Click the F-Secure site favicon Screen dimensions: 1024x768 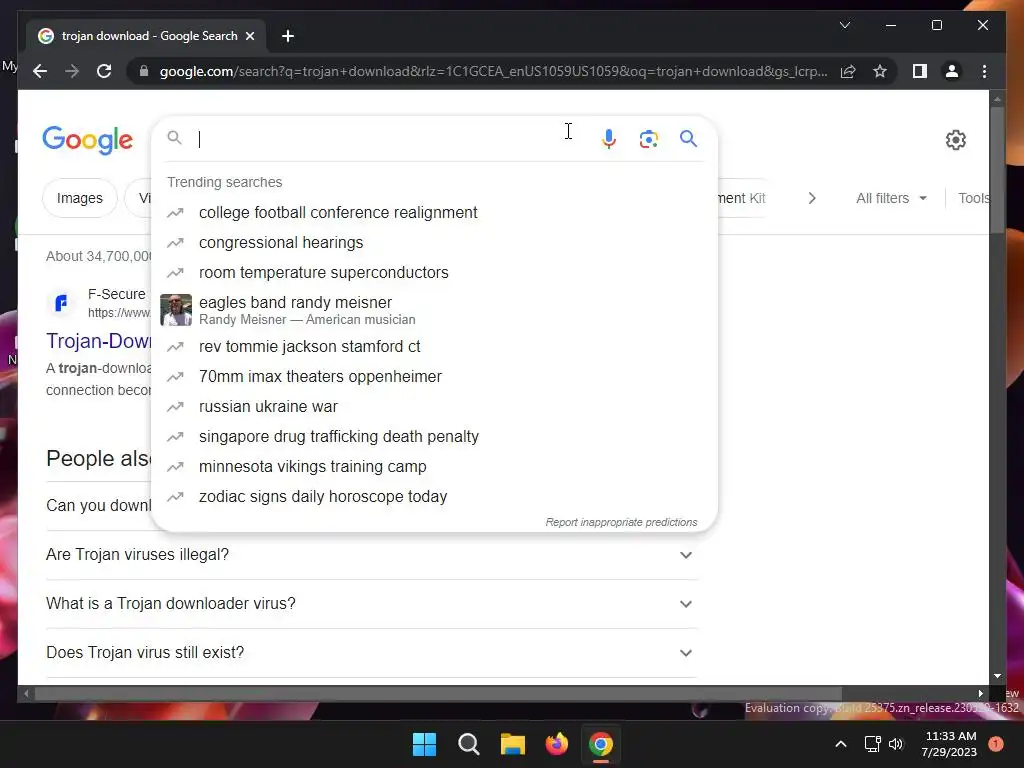[61, 303]
